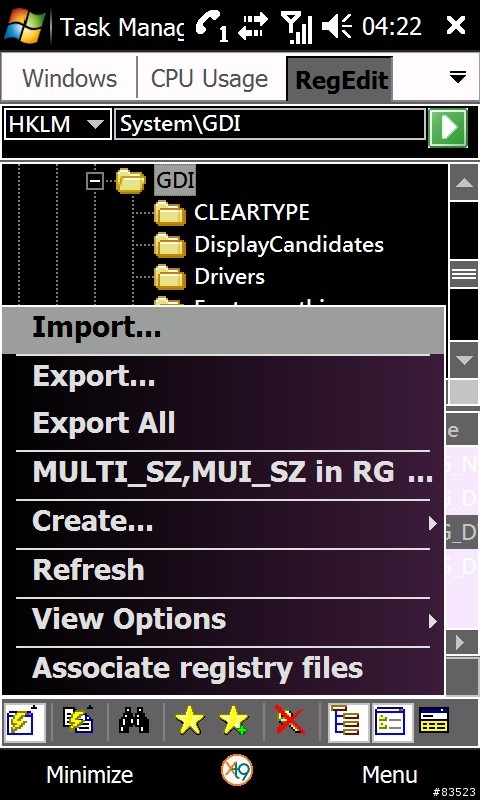This screenshot has width=480, height=800.
Task: Close Task Manager with the X
Action: (456, 25)
